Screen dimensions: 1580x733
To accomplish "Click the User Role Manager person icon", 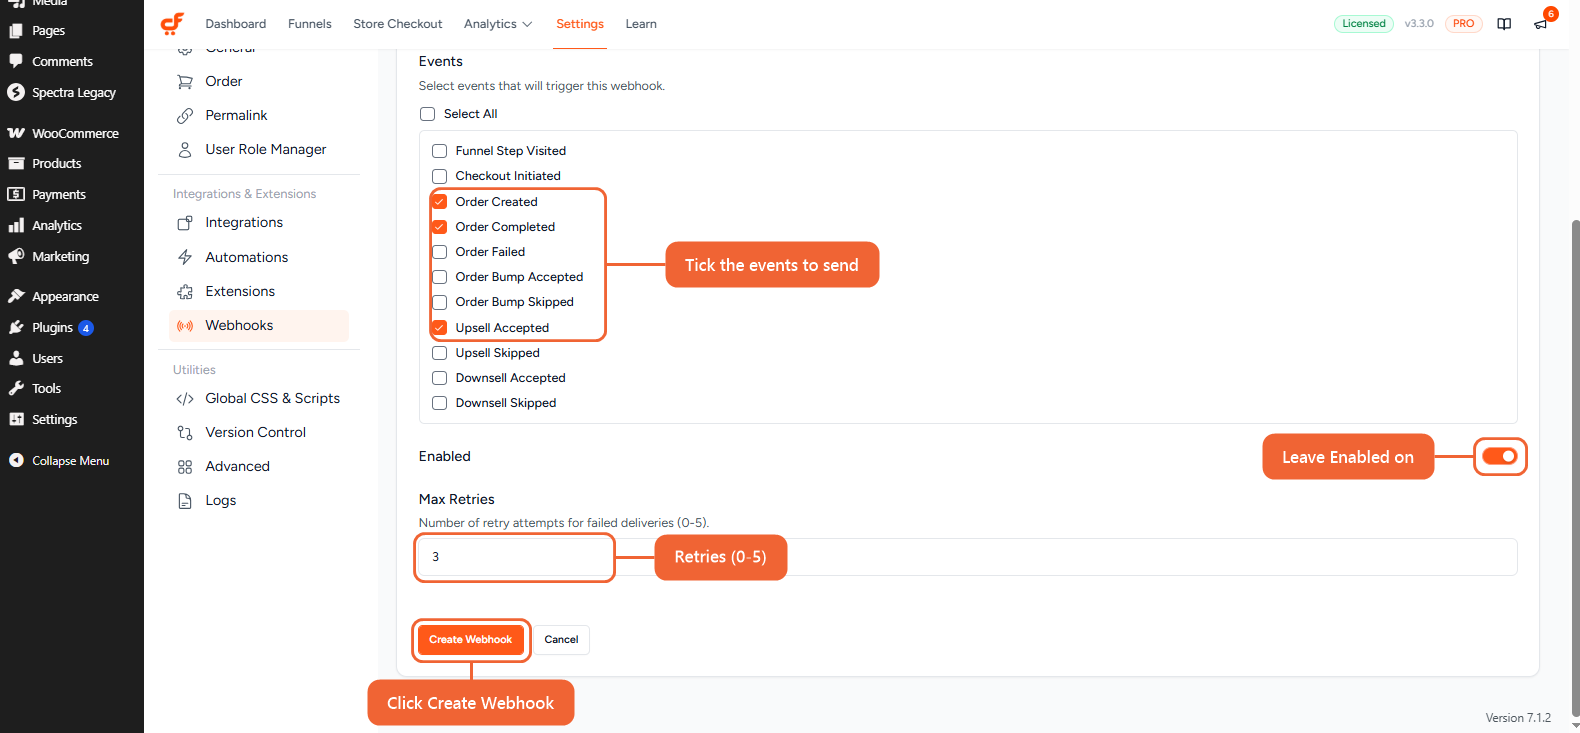I will pos(185,150).
